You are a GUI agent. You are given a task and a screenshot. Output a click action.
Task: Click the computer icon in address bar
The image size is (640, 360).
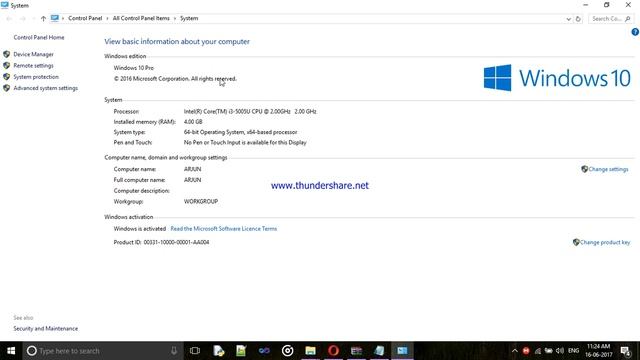click(55, 18)
